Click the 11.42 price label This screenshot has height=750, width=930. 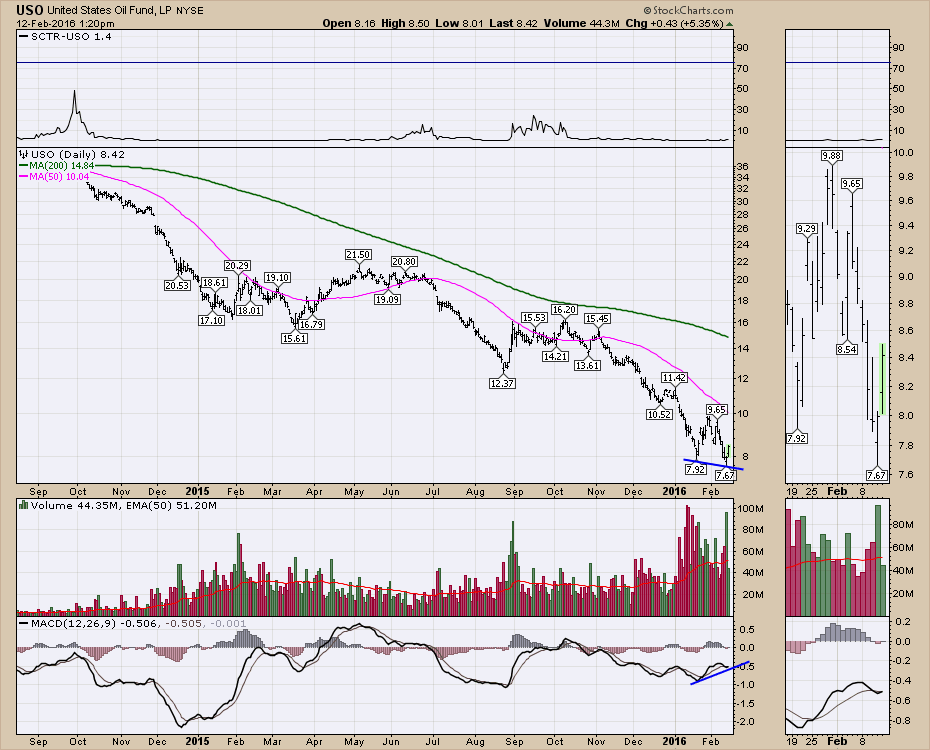[x=674, y=377]
